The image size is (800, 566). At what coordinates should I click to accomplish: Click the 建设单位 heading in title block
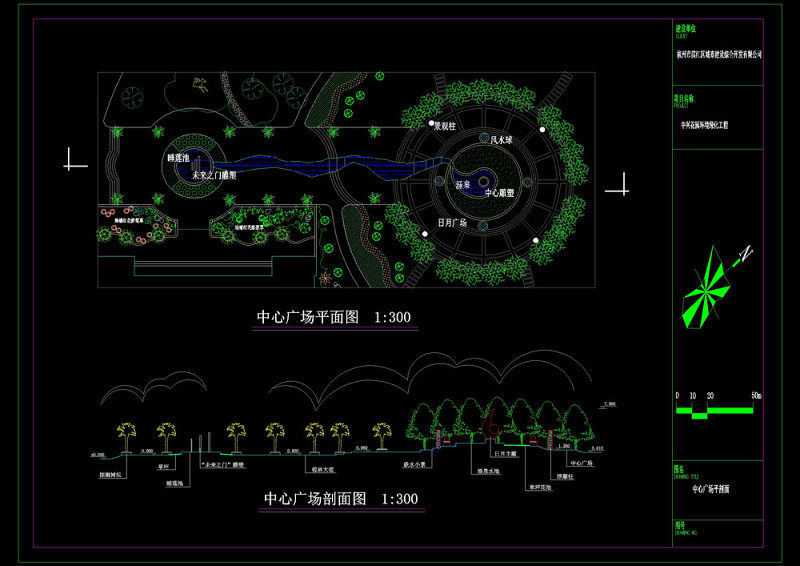click(x=686, y=29)
